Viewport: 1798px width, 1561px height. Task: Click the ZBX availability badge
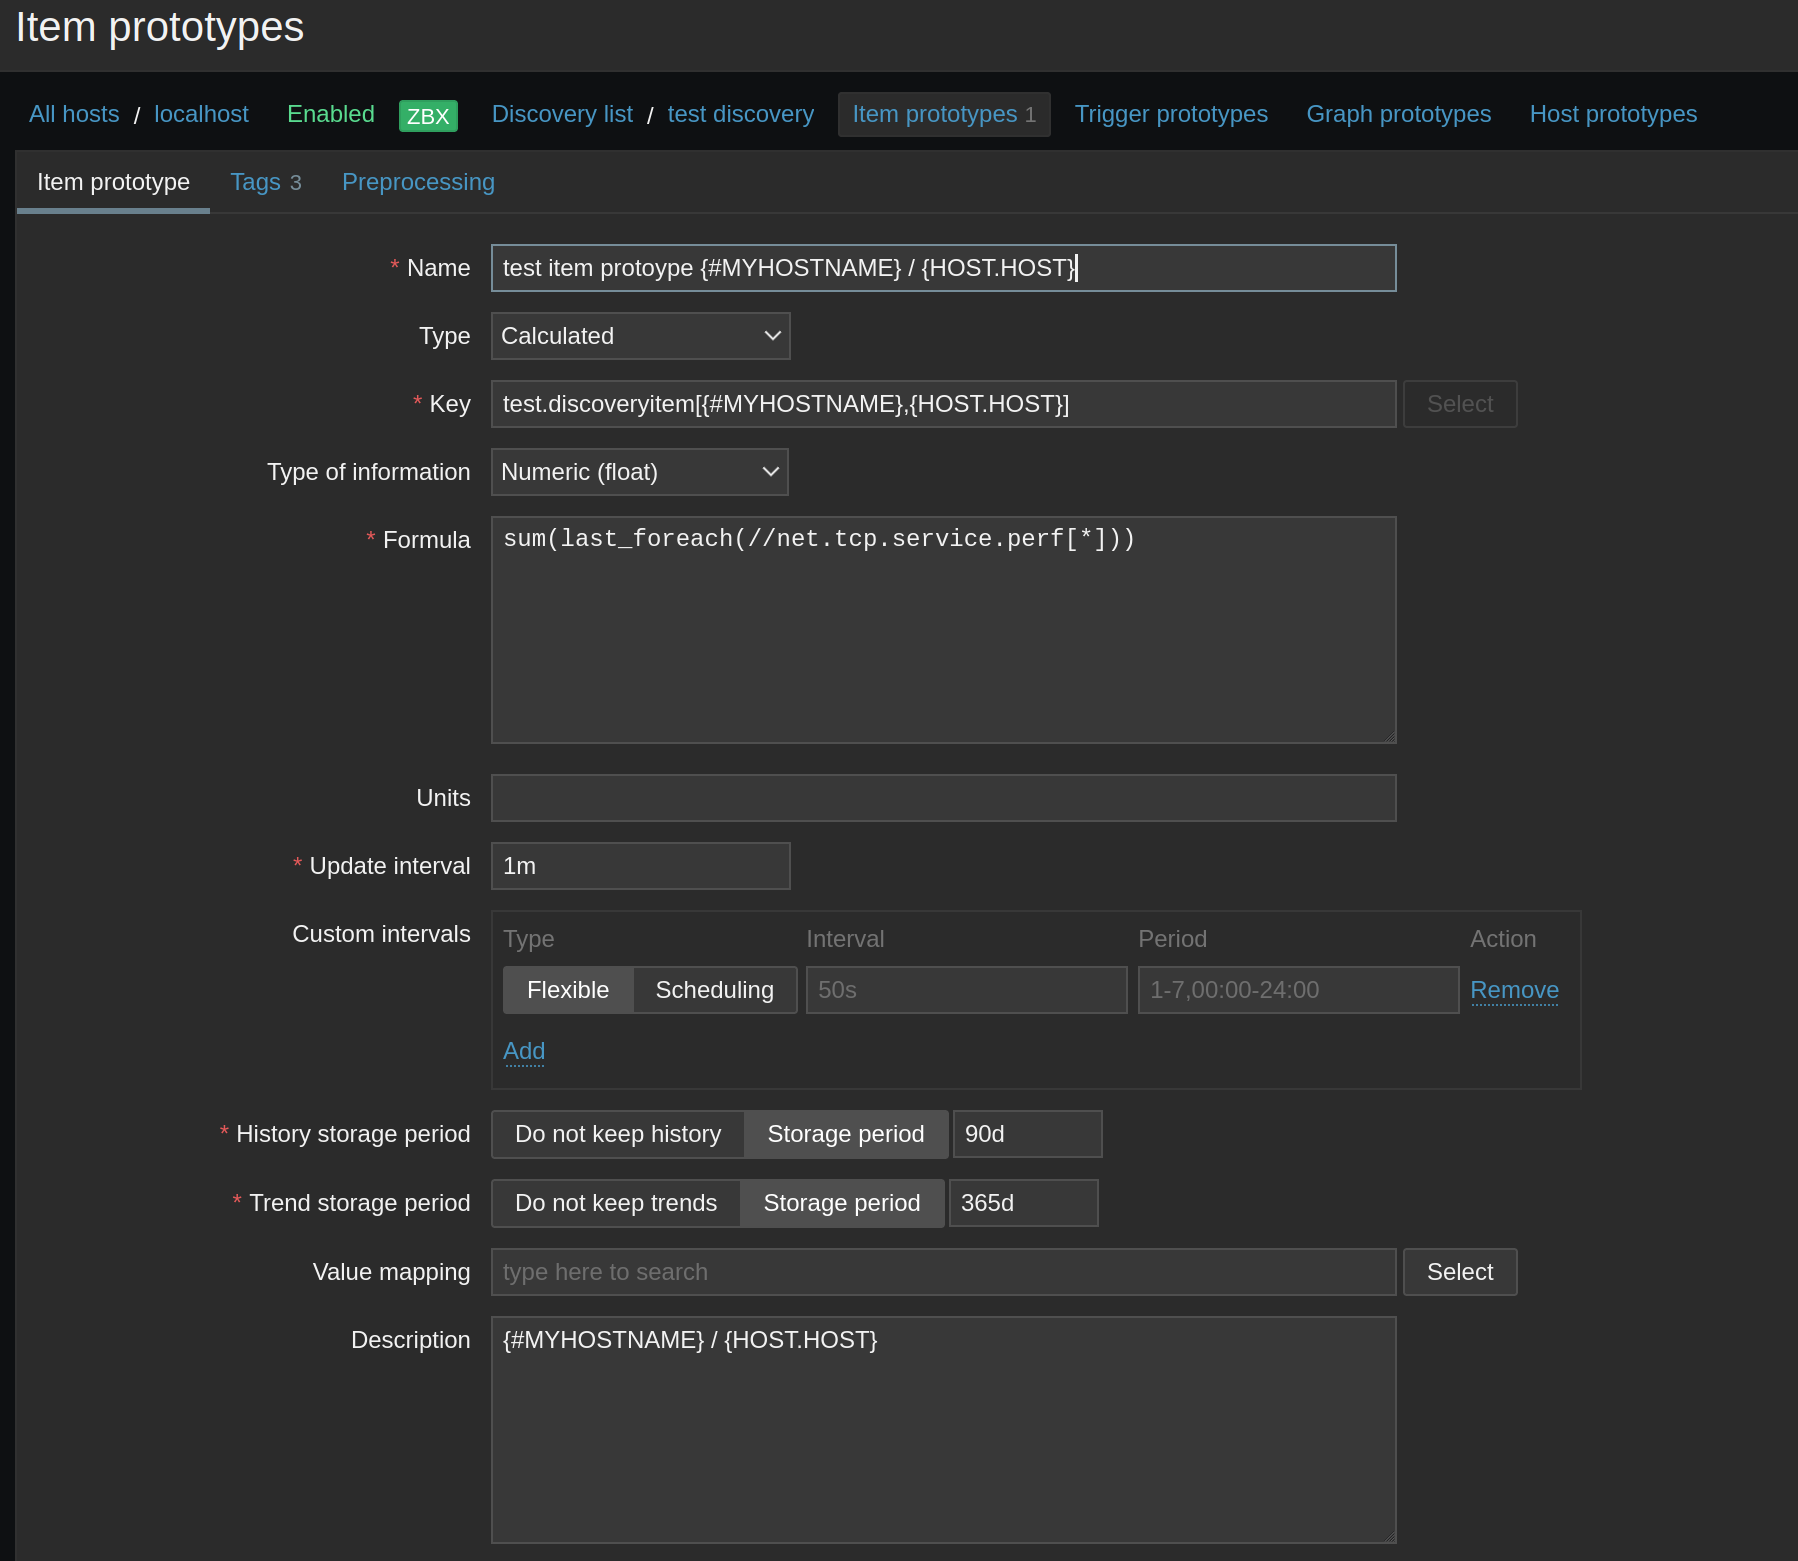(x=428, y=116)
